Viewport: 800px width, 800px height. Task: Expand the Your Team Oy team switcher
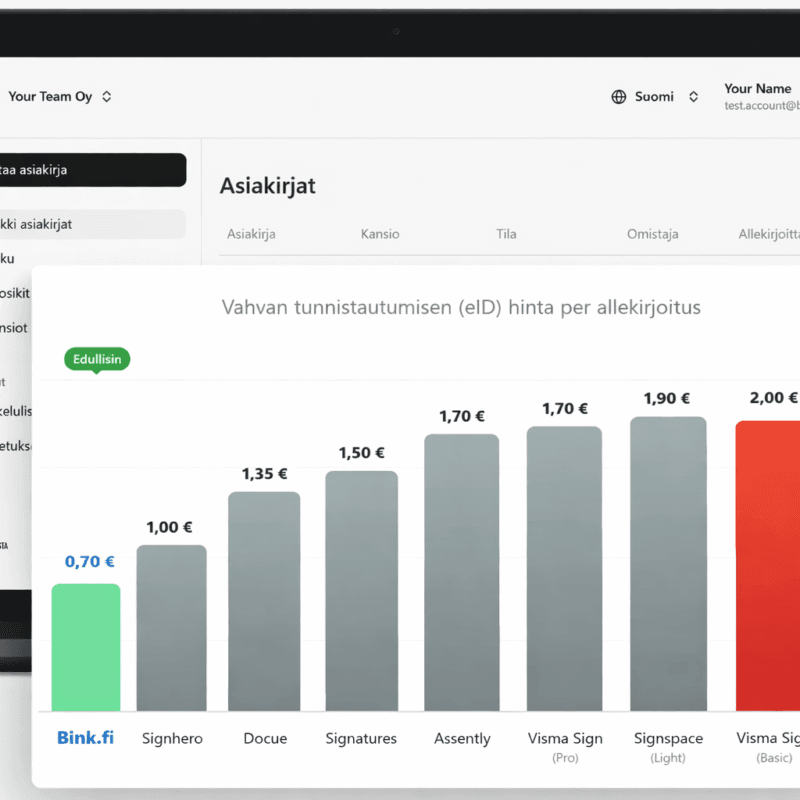(x=60, y=97)
